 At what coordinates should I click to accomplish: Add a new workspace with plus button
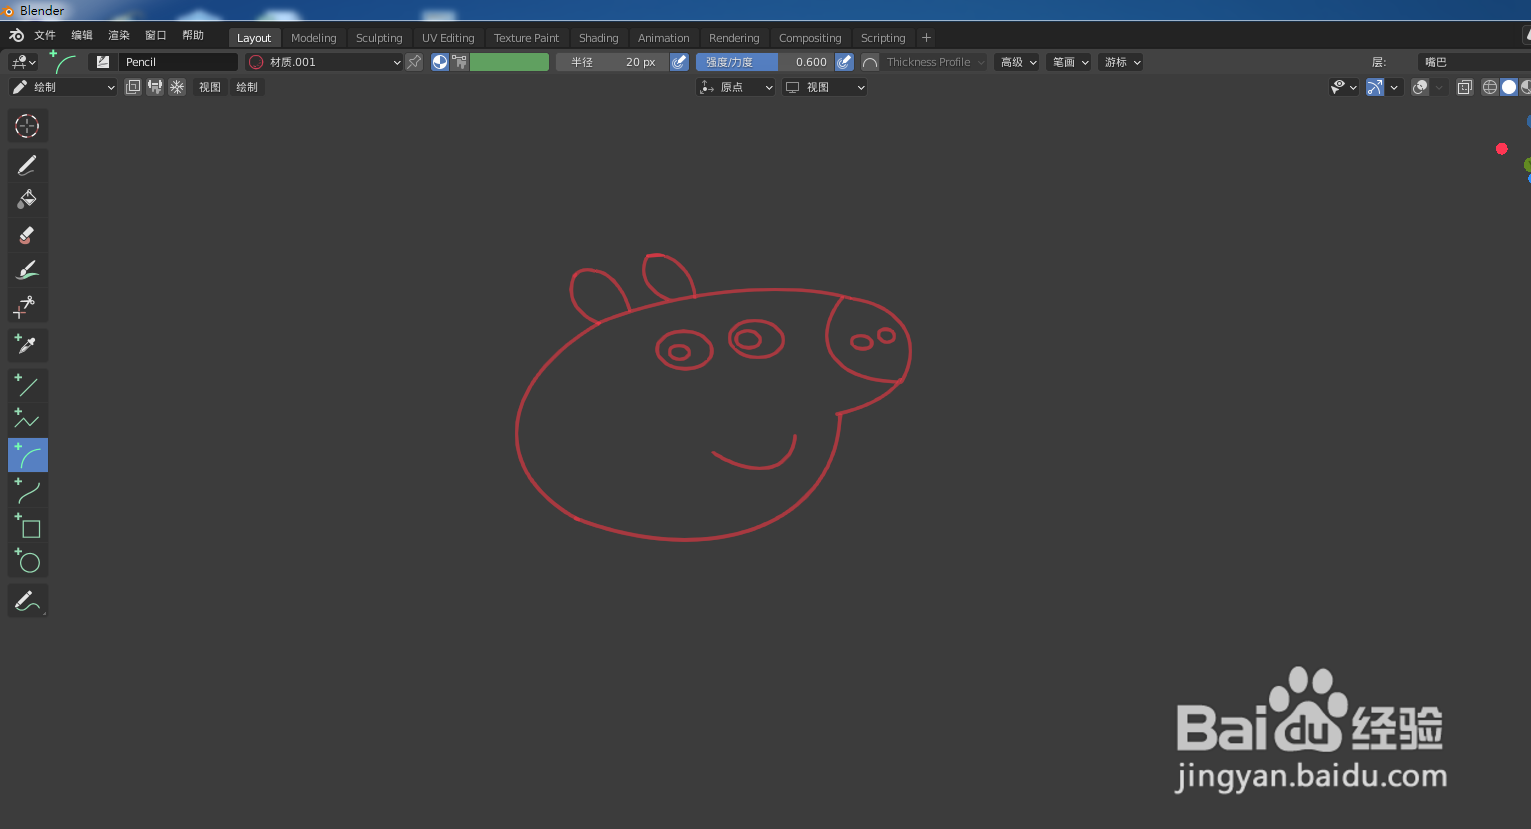[x=925, y=37]
